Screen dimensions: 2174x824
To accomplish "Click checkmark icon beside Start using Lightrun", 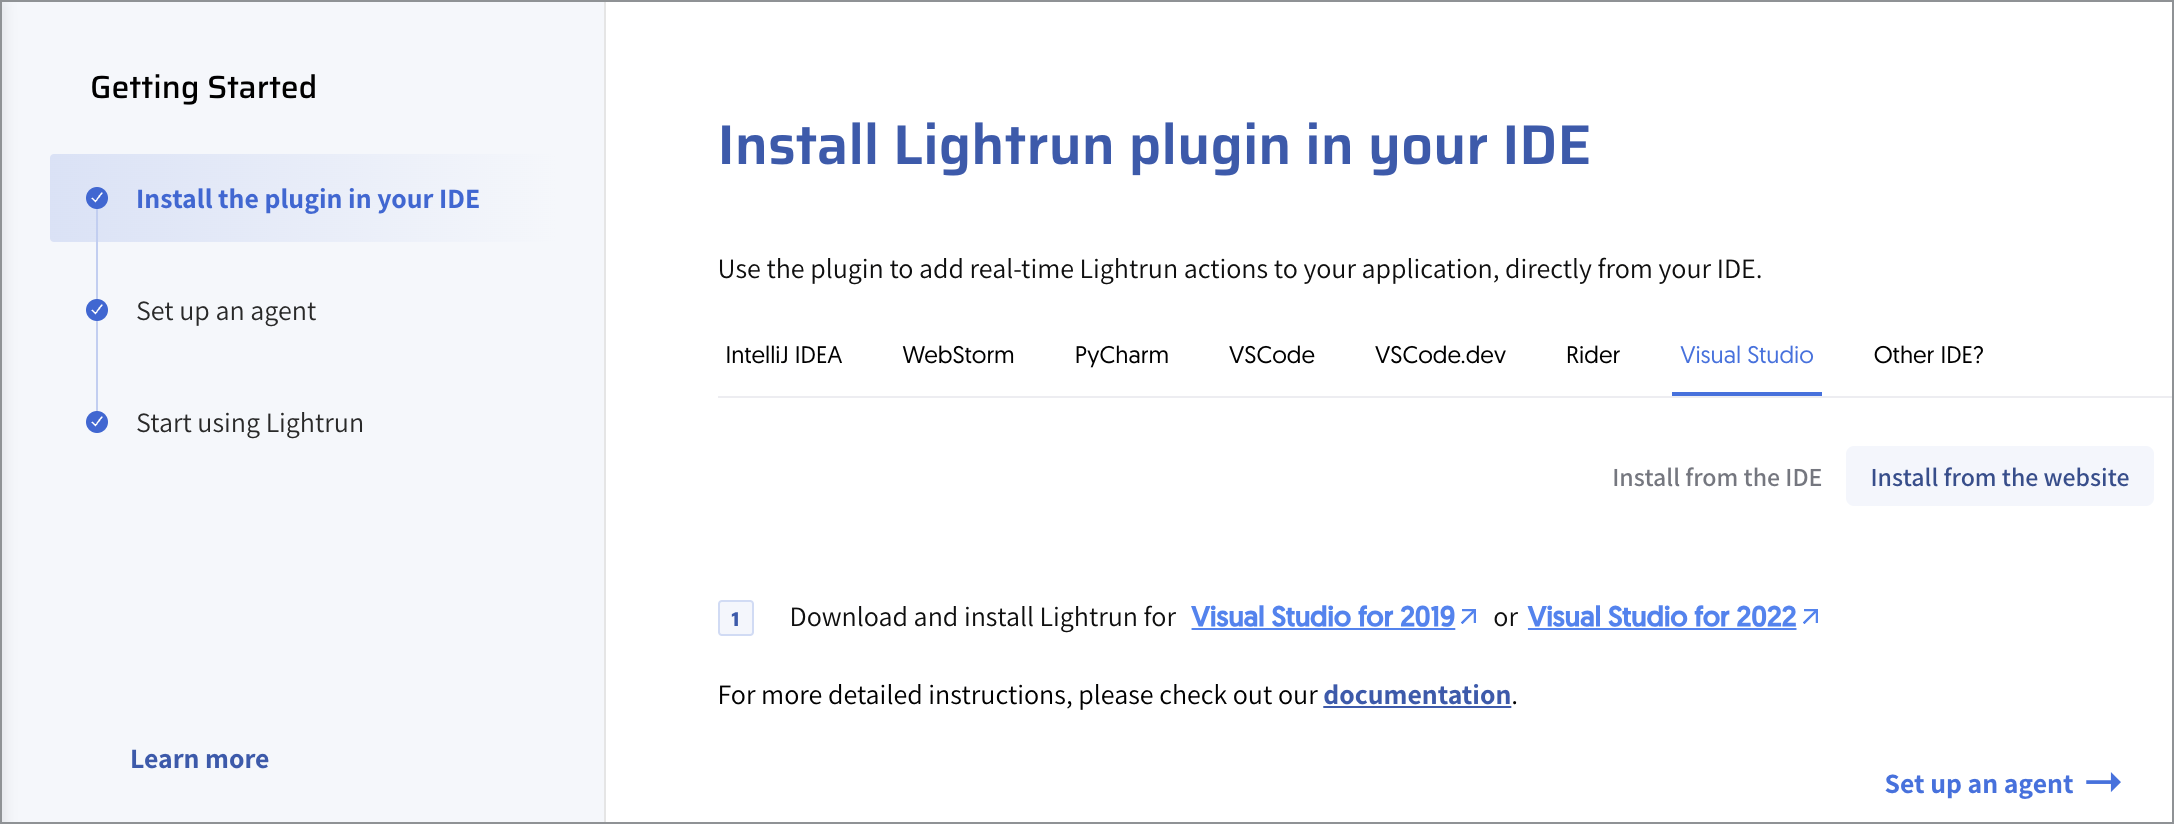I will click(x=97, y=422).
